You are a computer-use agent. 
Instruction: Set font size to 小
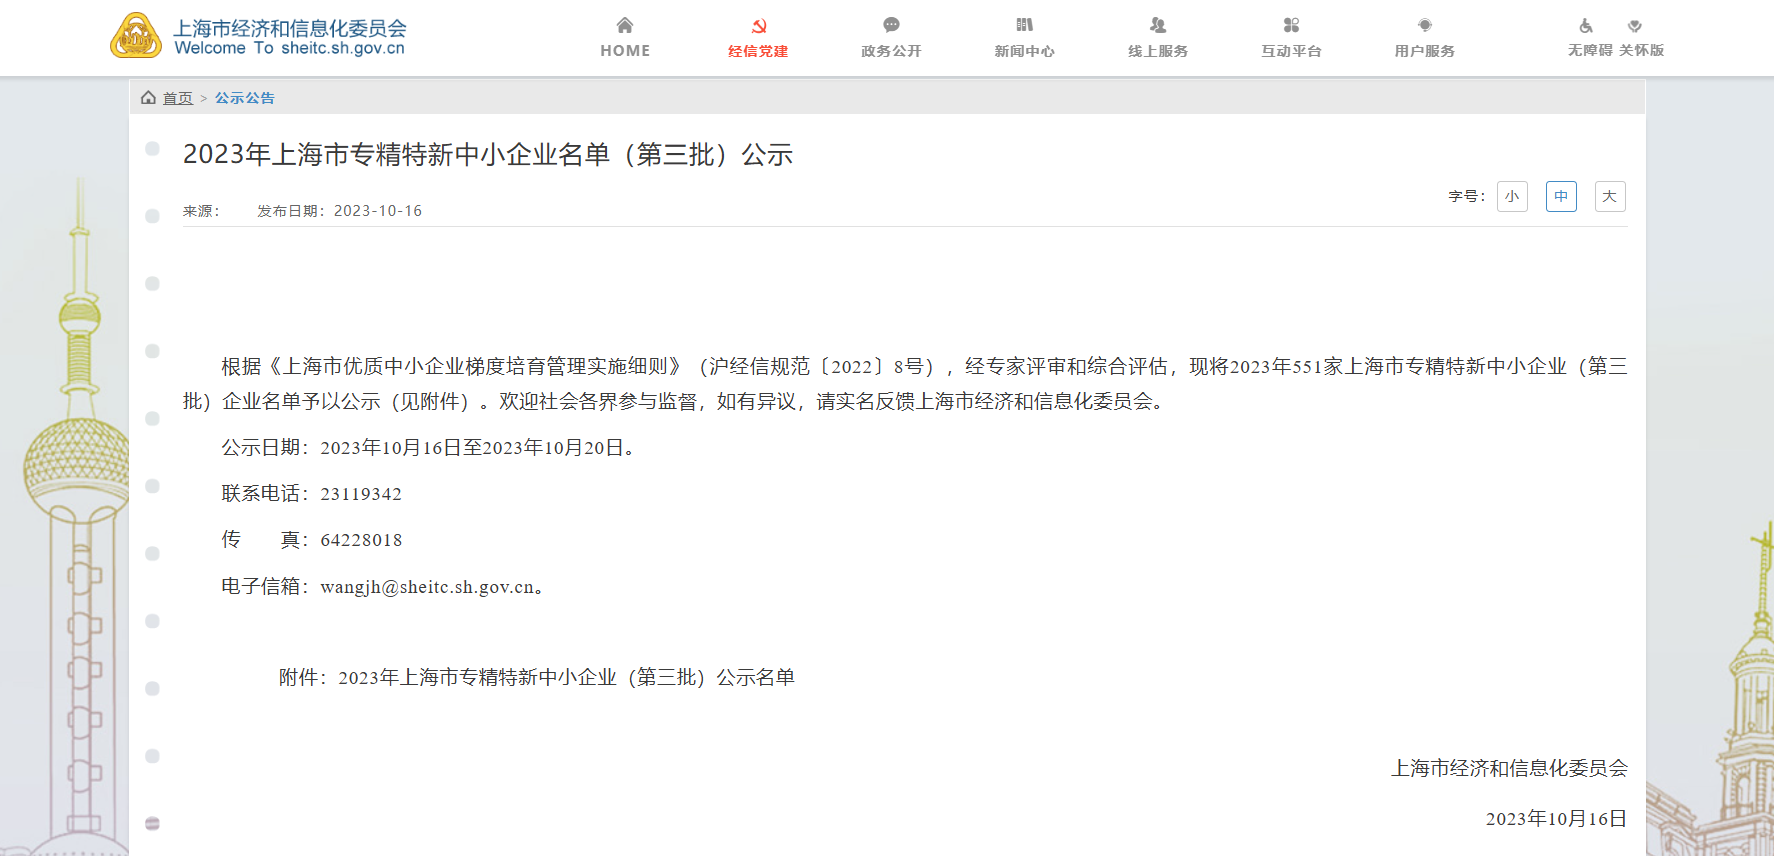pyautogui.click(x=1512, y=197)
